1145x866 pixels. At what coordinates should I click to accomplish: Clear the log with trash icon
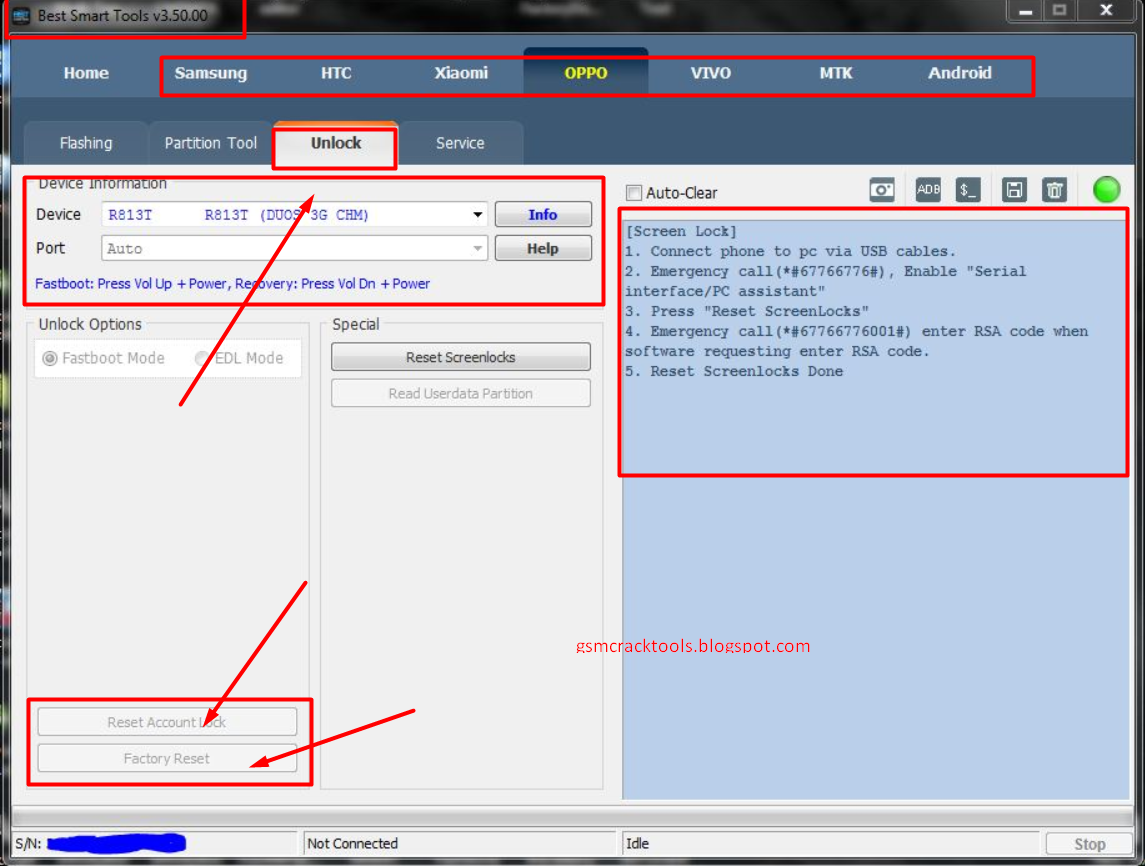(x=1054, y=191)
